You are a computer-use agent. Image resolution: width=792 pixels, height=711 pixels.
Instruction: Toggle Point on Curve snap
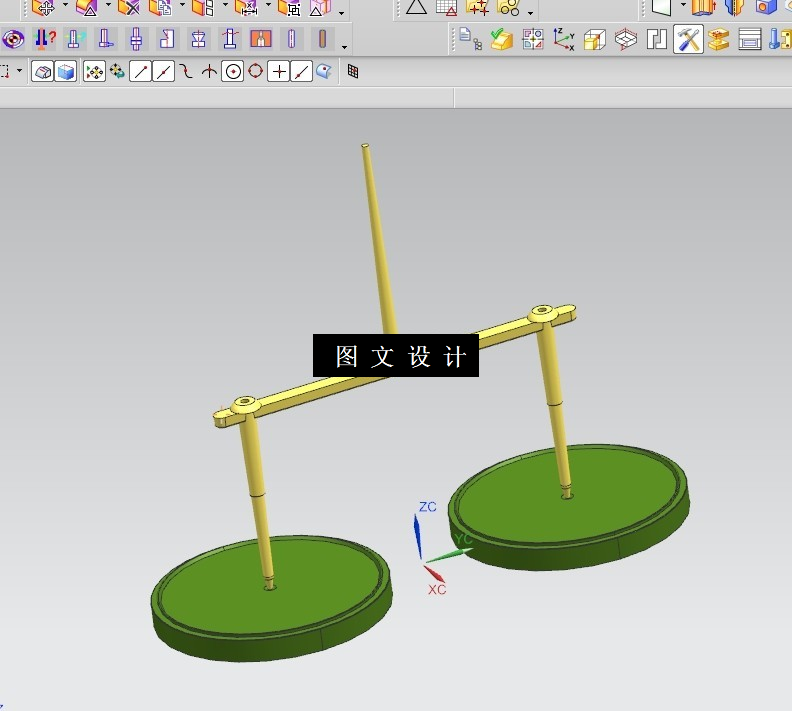pyautogui.click(x=301, y=72)
